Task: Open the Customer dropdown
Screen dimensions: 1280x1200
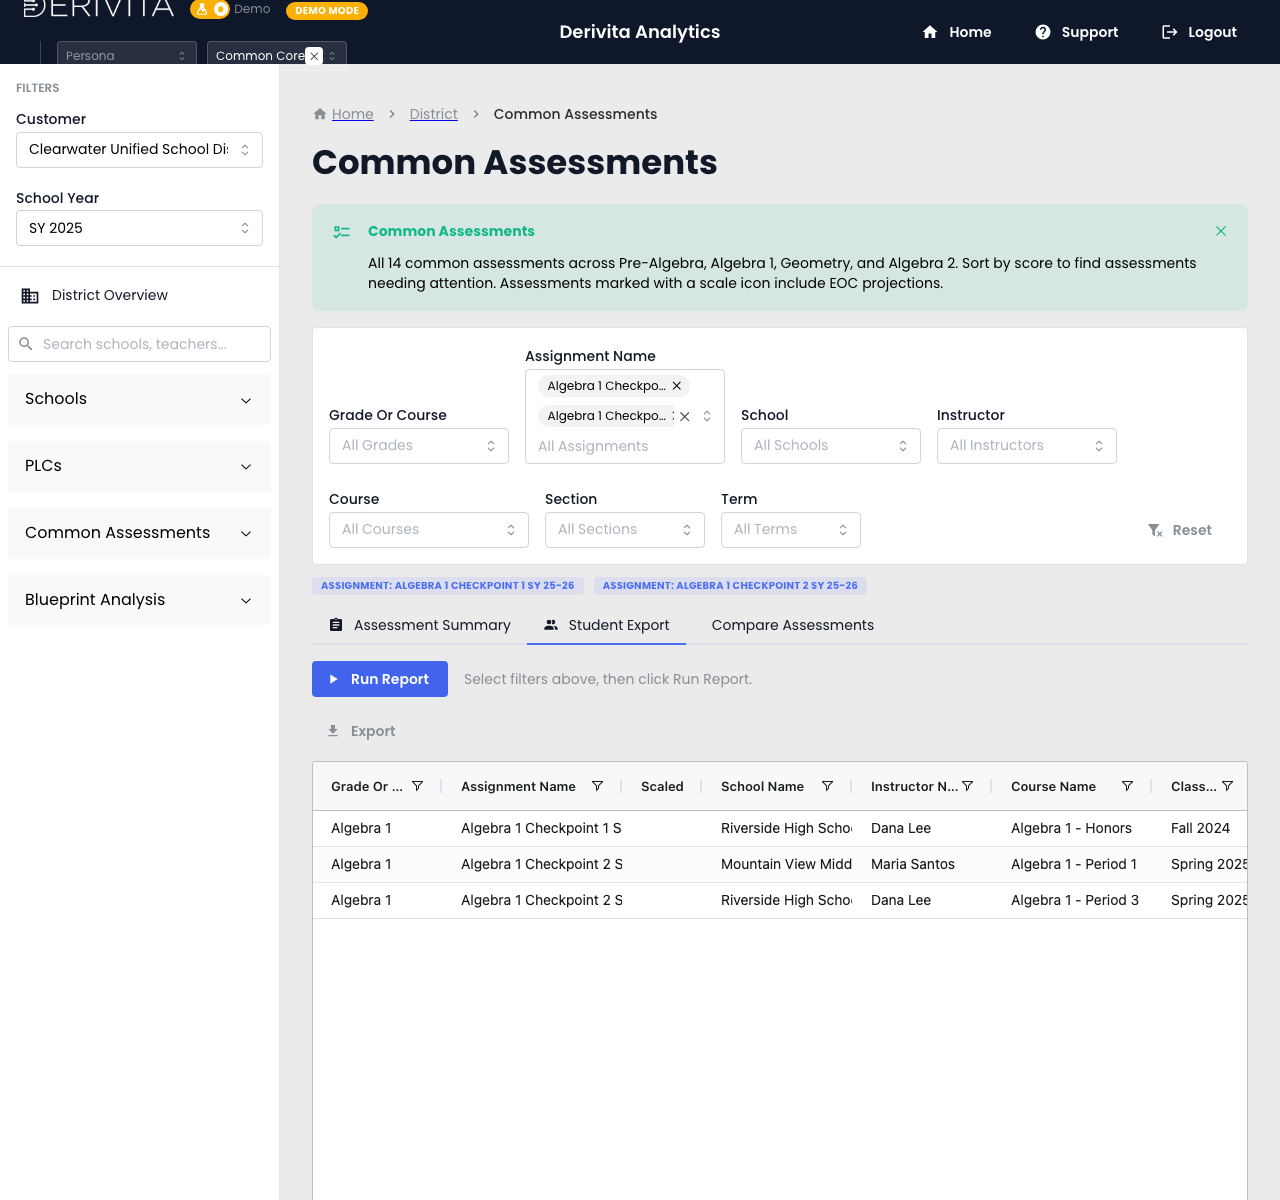Action: click(139, 150)
